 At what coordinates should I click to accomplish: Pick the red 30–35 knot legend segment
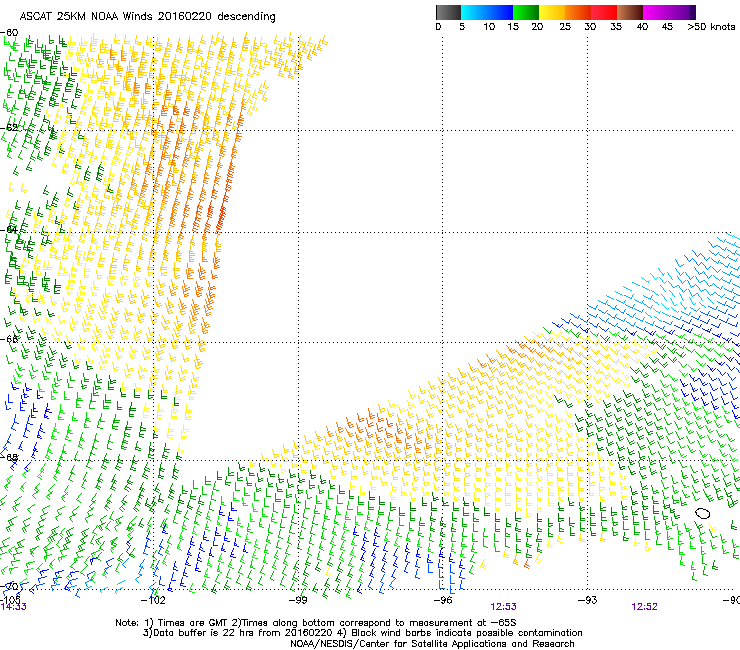click(604, 12)
